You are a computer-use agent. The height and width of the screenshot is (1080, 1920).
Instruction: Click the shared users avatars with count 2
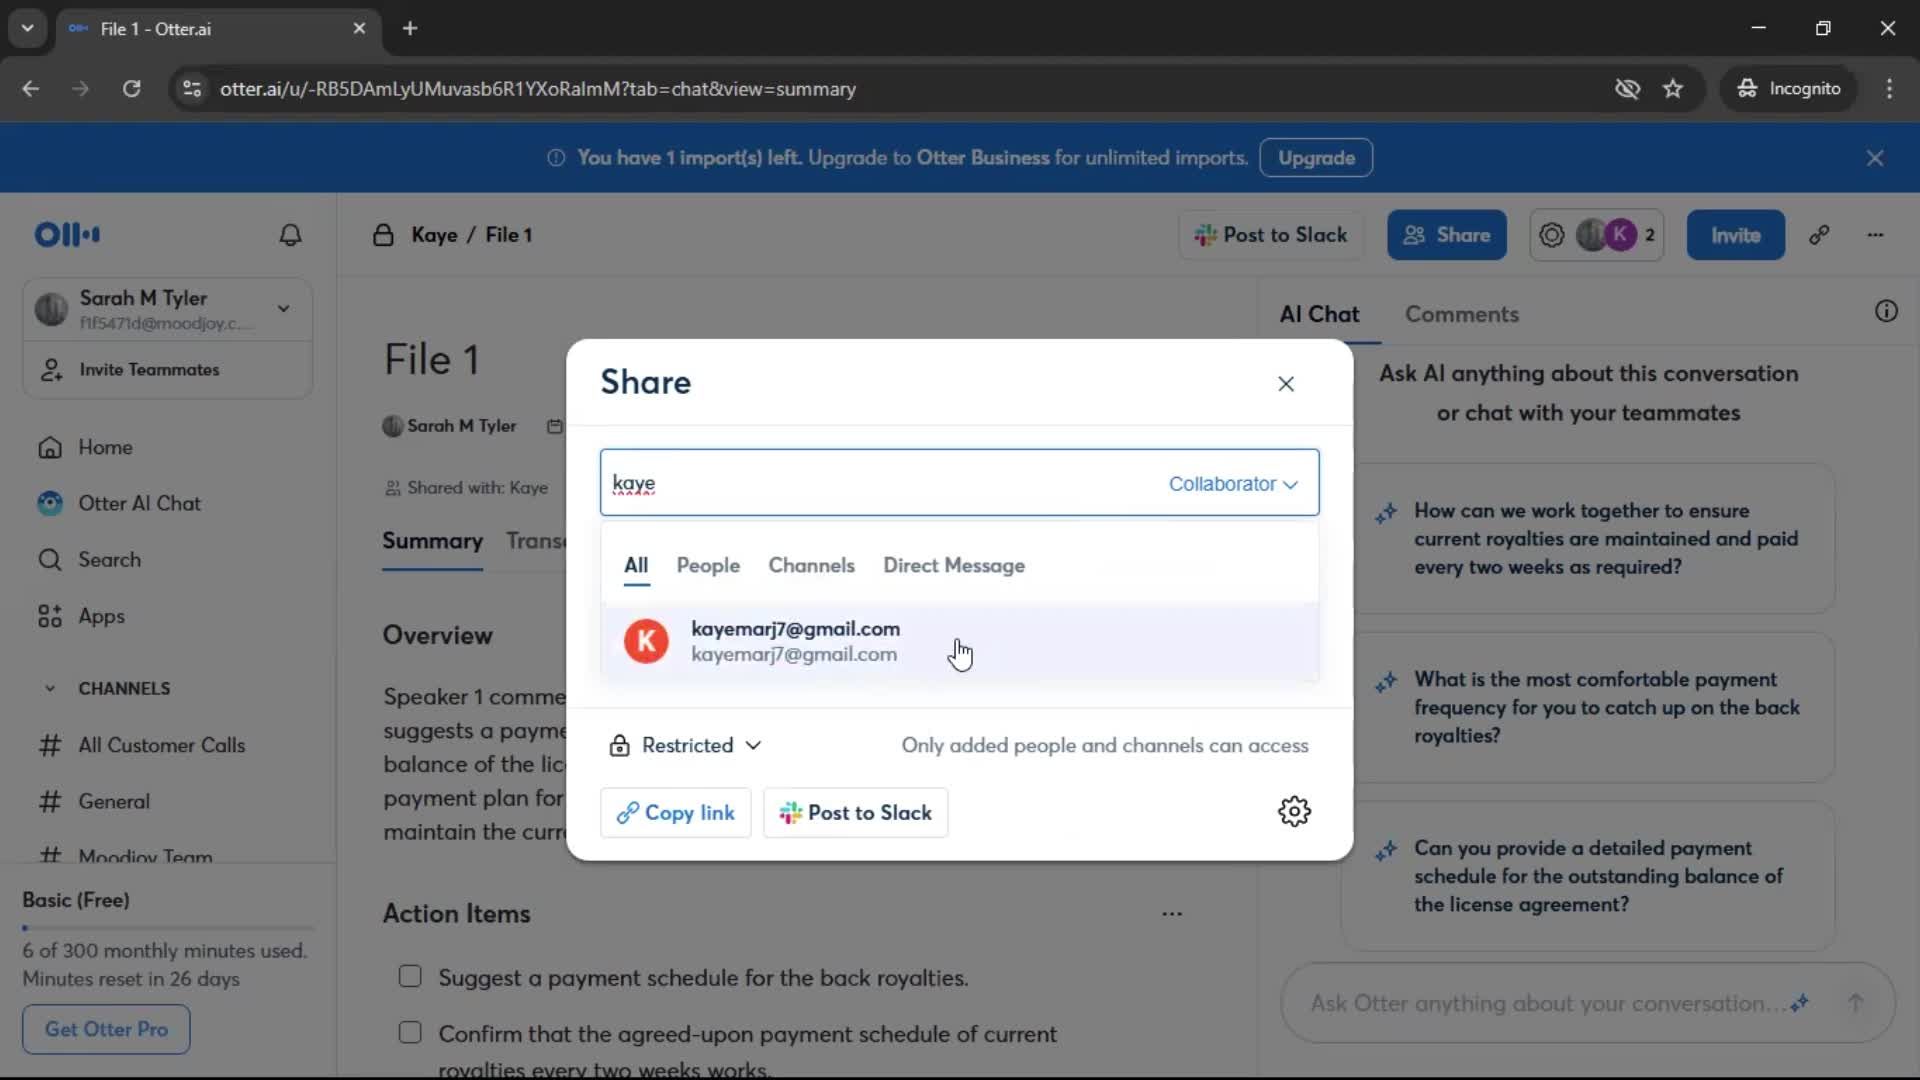(x=1615, y=235)
